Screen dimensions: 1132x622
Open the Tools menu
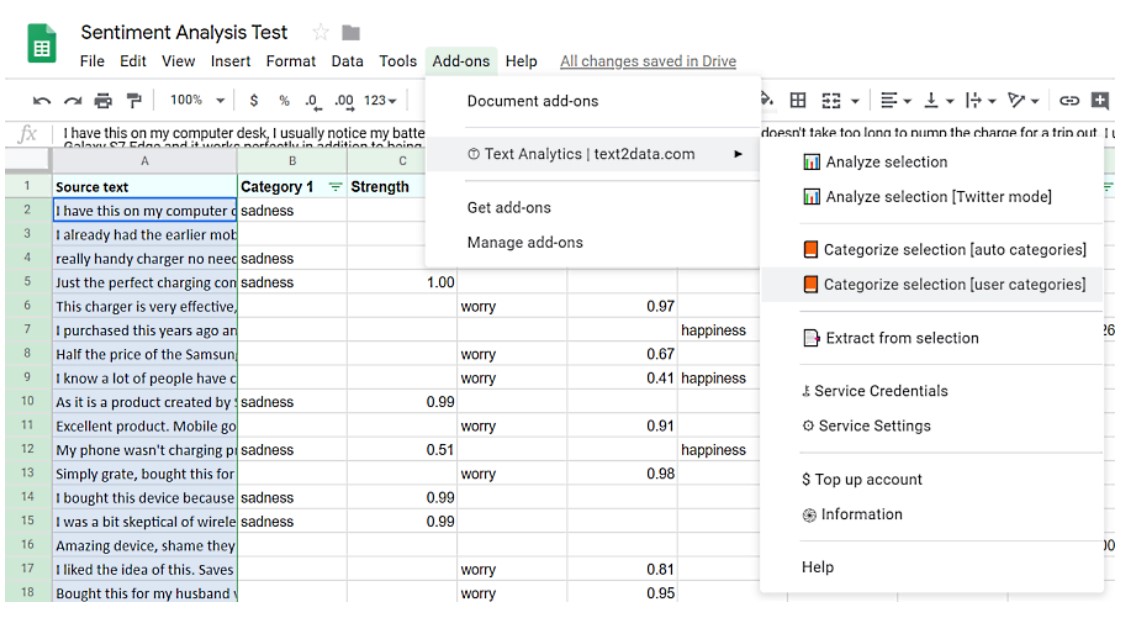(398, 61)
